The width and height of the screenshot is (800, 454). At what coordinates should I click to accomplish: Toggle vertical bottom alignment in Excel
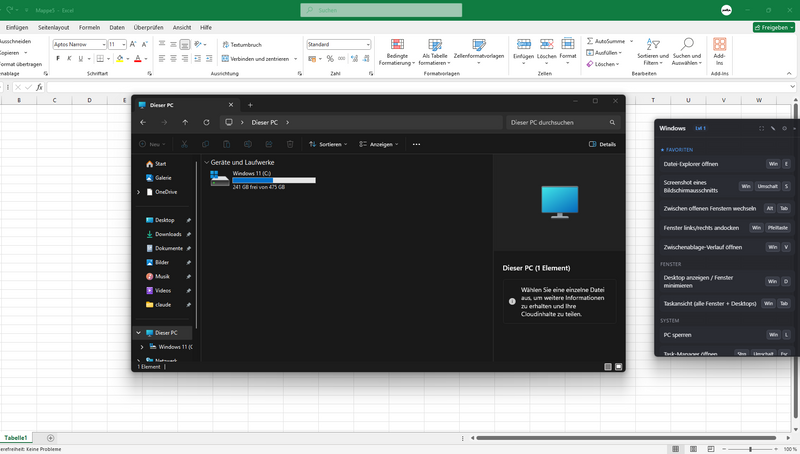click(185, 44)
